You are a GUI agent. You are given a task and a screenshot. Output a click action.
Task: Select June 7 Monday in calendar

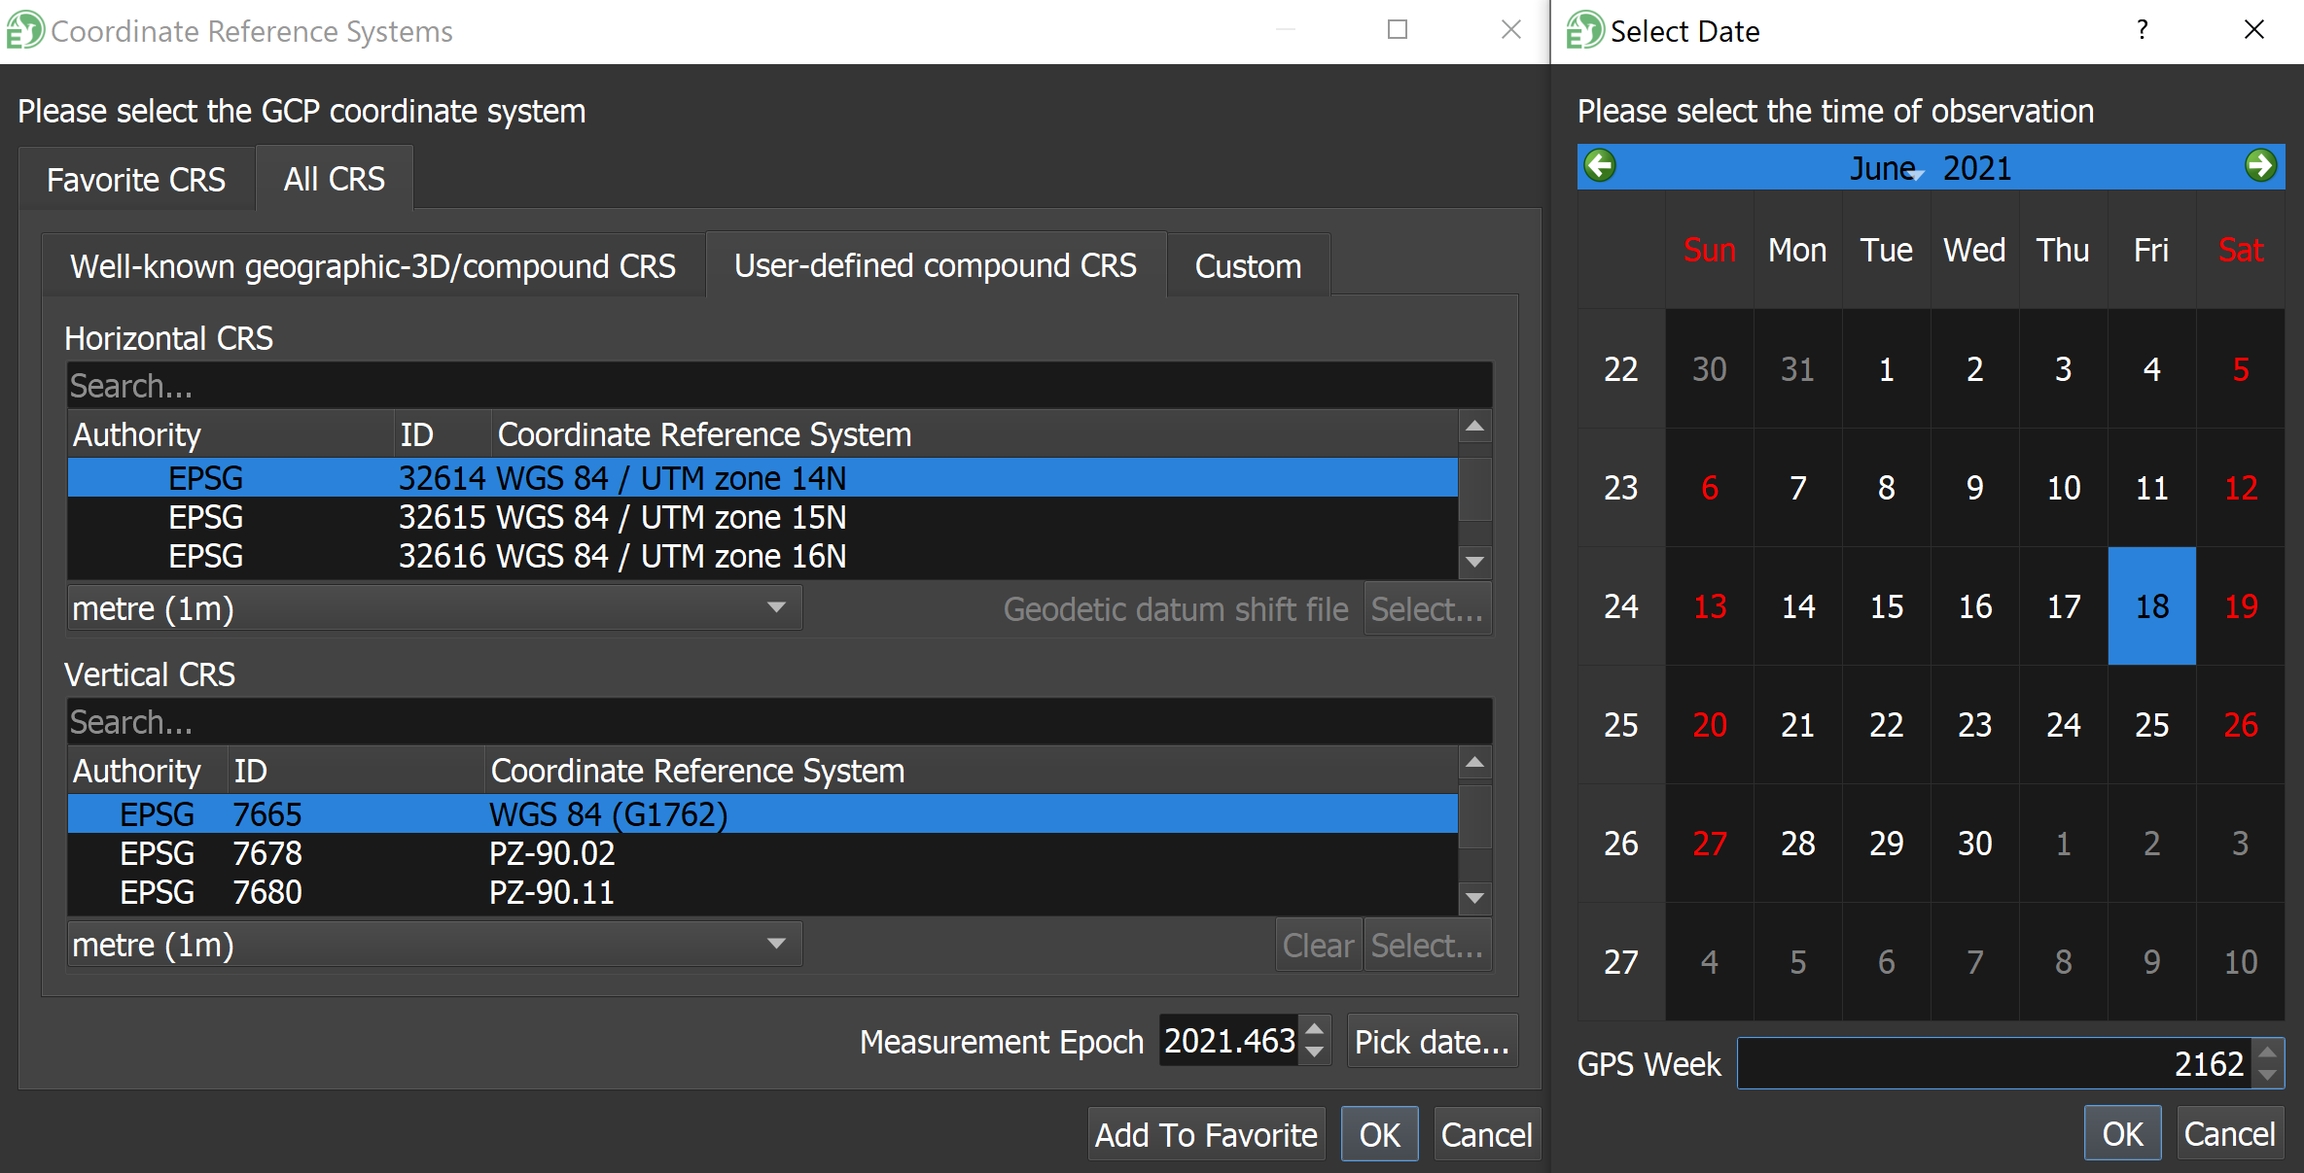pyautogui.click(x=1797, y=488)
